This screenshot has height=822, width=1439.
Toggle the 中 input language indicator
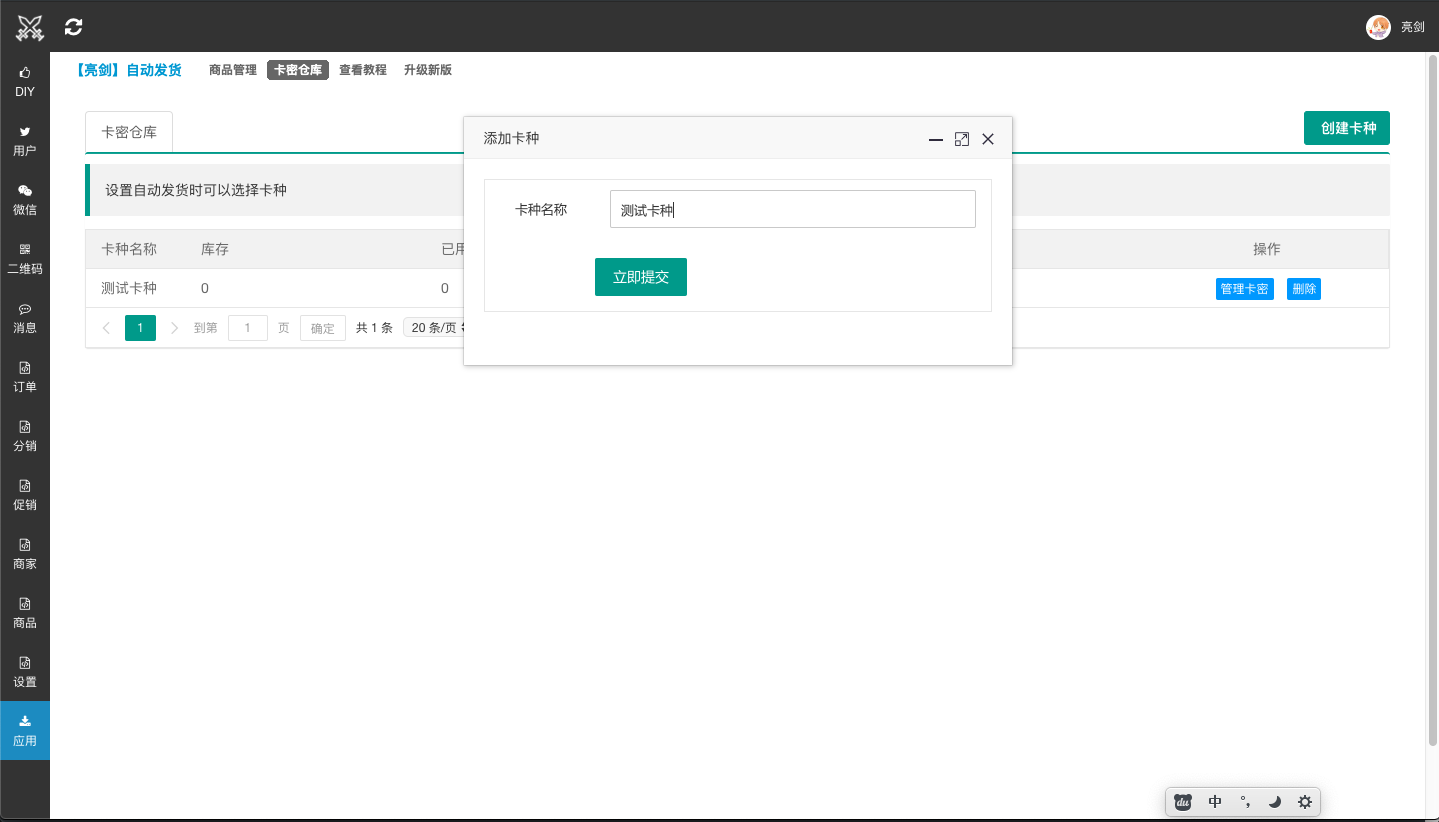(1215, 801)
